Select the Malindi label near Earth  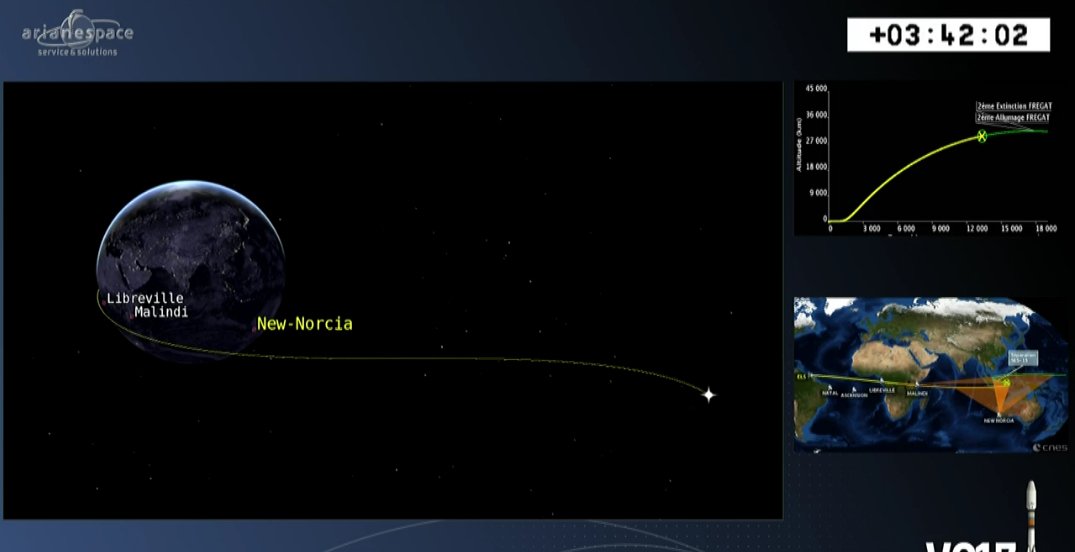tap(161, 313)
